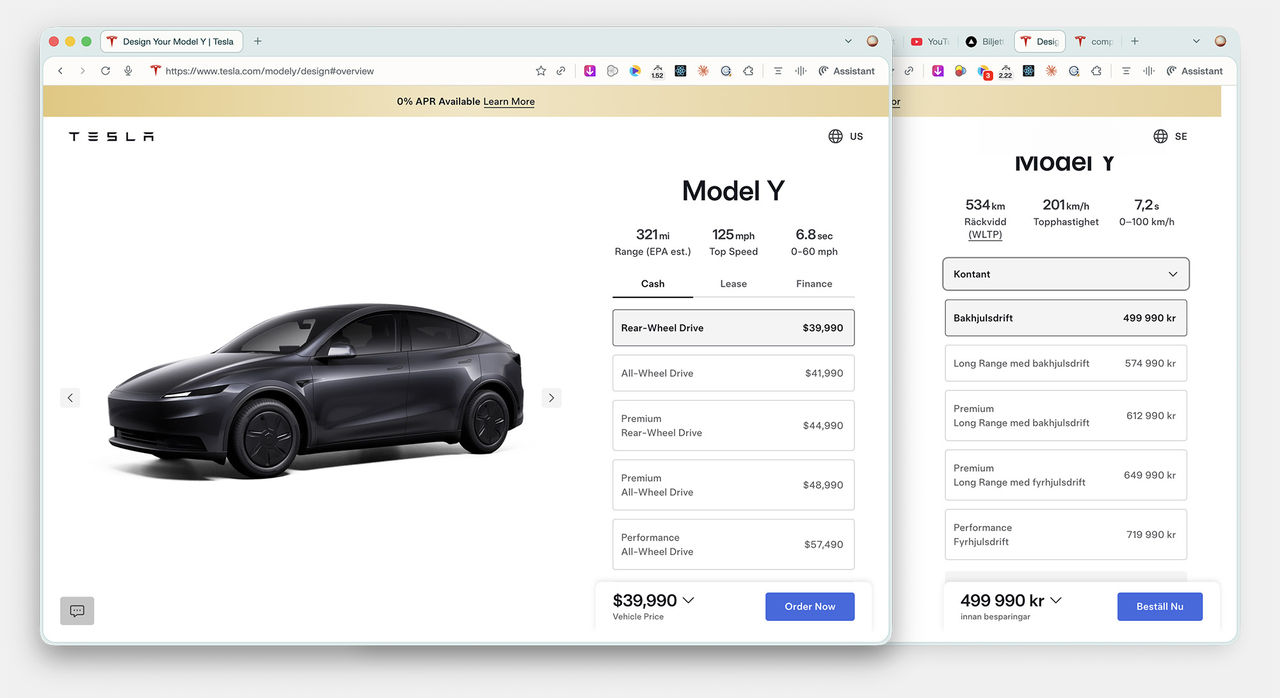
Task: Click the React DevTools icon in the back window
Action: click(x=1028, y=71)
